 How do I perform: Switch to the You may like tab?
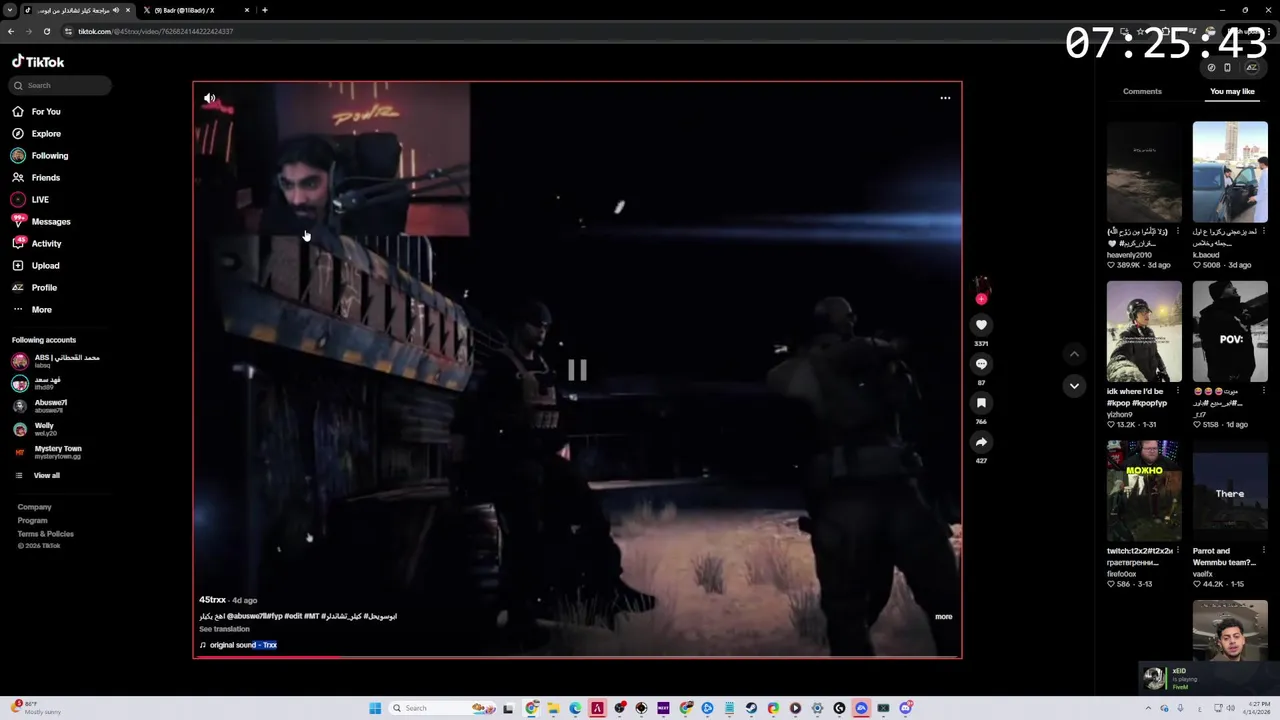1232,91
